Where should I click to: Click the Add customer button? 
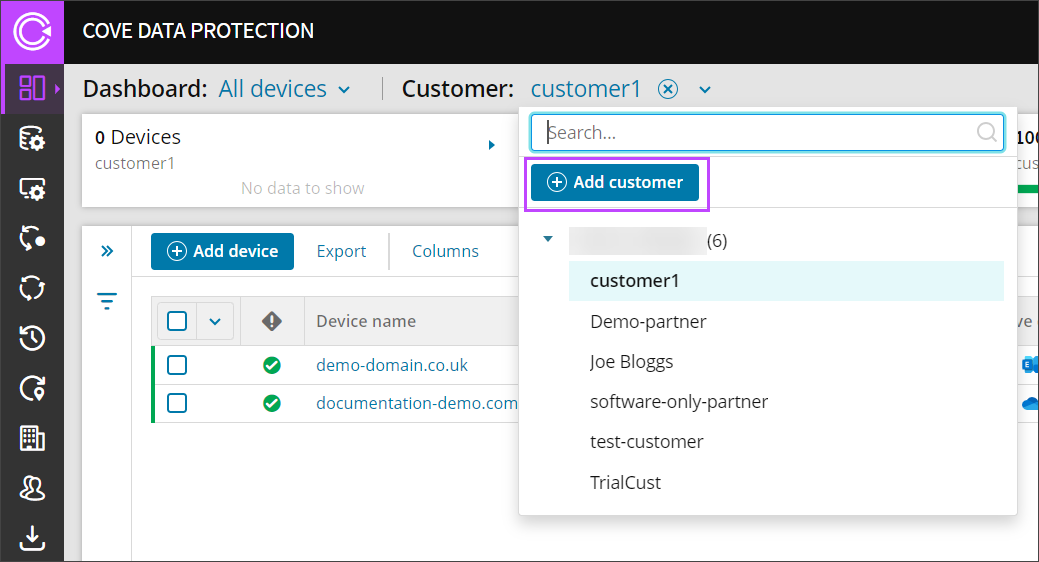pyautogui.click(x=615, y=182)
